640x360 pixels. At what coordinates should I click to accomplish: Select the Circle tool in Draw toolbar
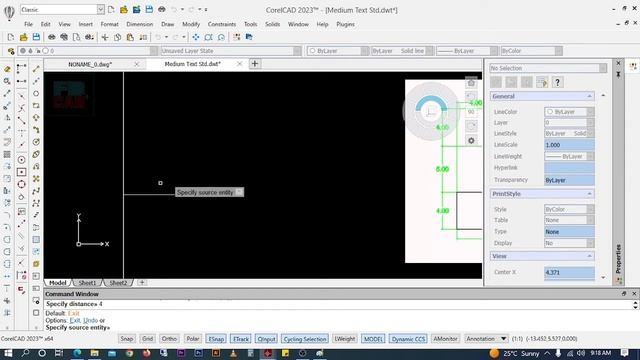(x=36, y=93)
